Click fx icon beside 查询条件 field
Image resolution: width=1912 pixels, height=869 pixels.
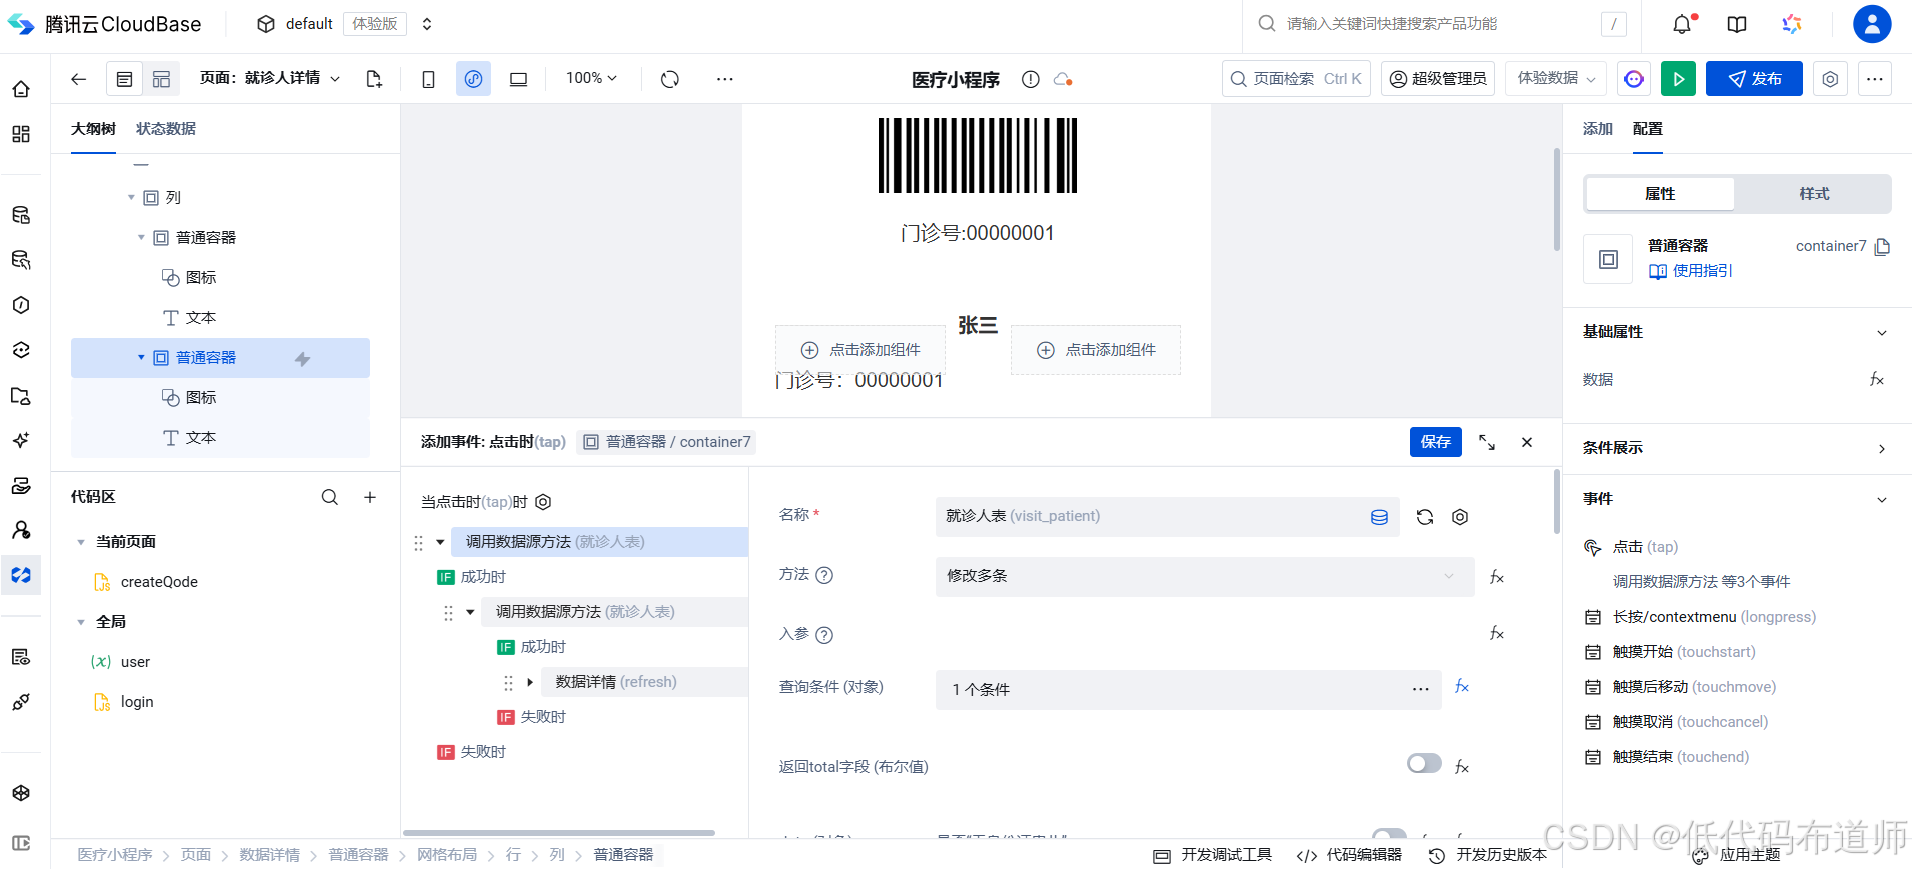coord(1462,686)
